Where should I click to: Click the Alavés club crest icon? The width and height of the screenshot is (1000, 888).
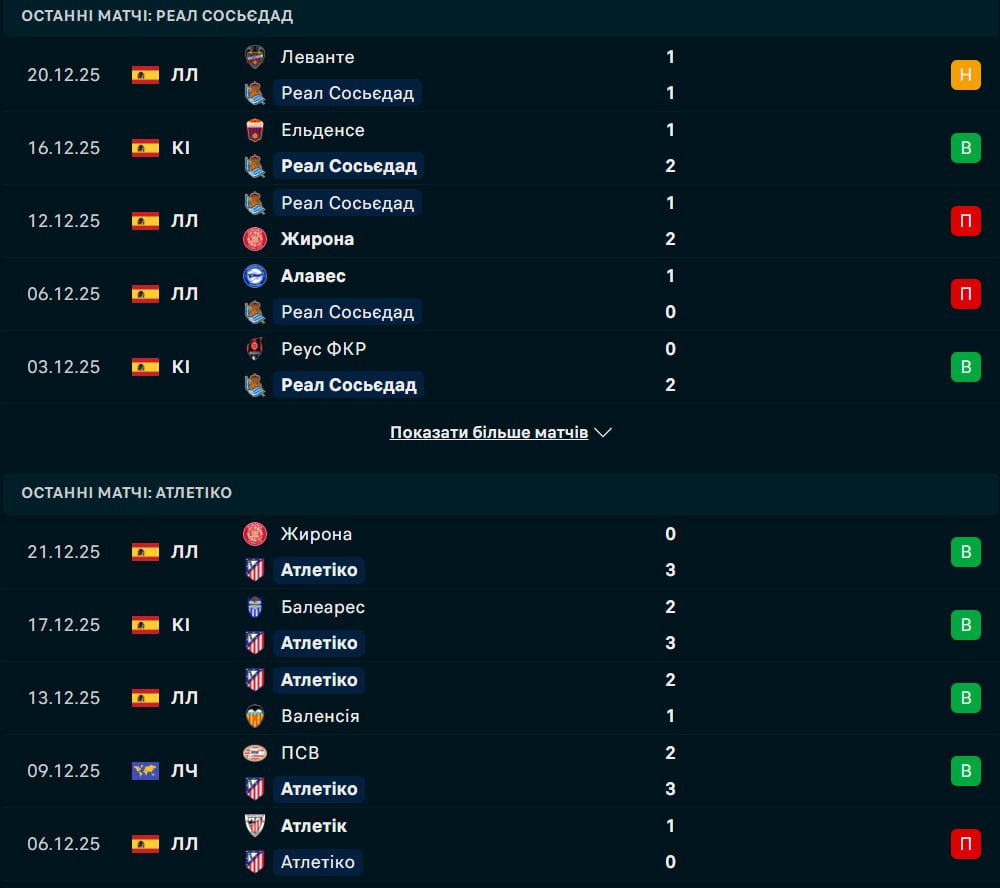255,276
